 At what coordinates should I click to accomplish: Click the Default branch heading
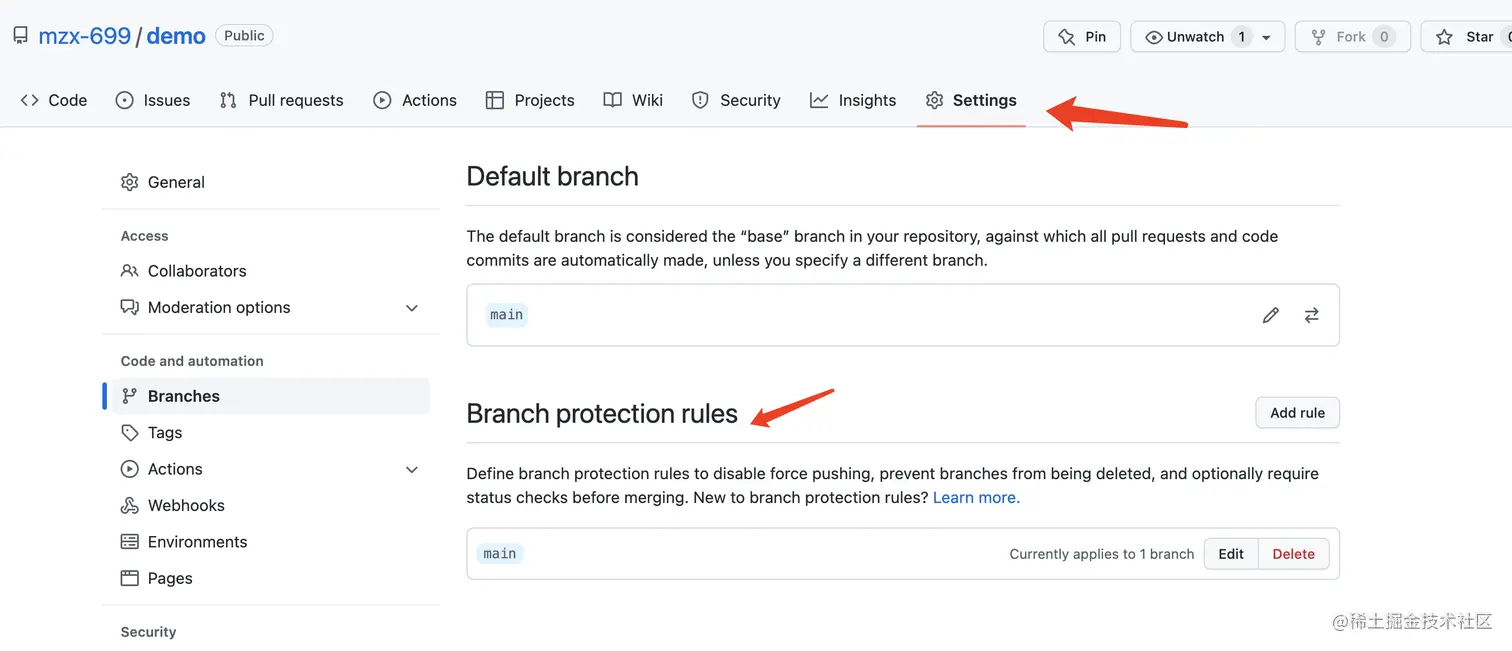click(x=552, y=177)
